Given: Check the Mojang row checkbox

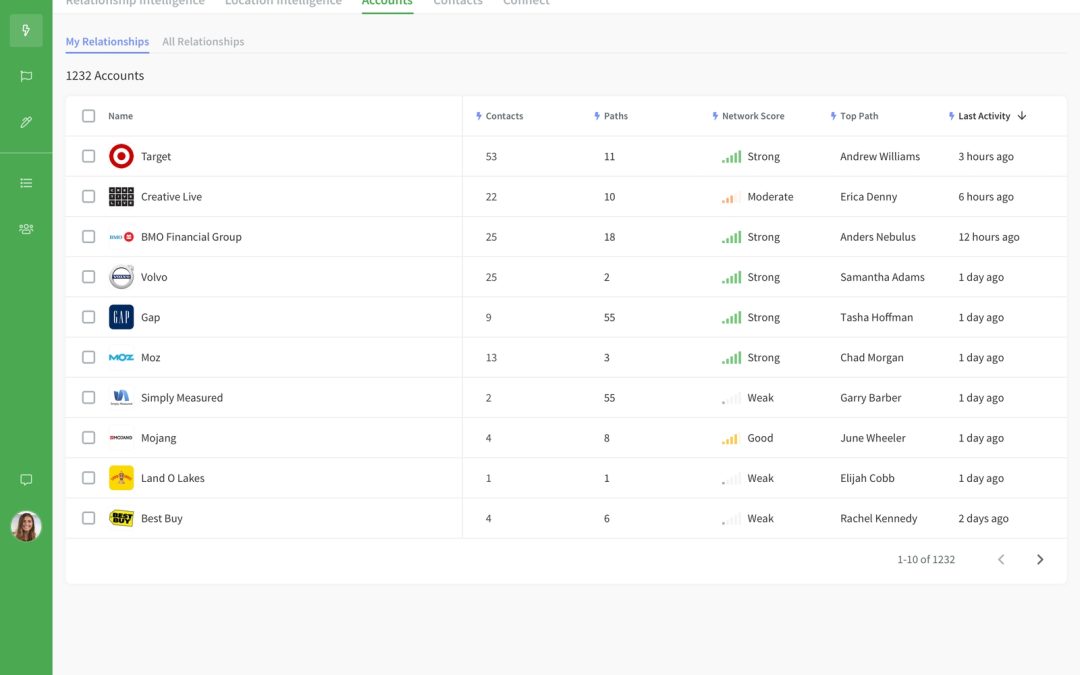Looking at the screenshot, I should coord(88,438).
